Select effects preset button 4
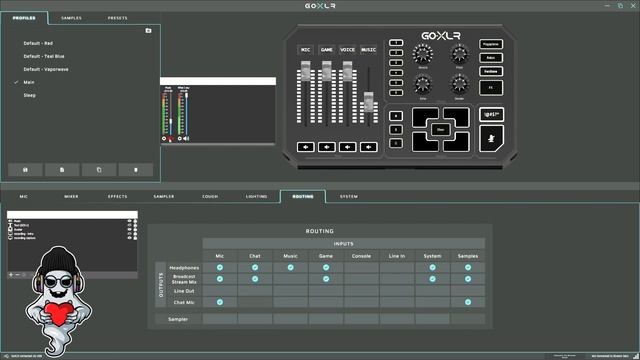The image size is (640, 360). tap(396, 73)
